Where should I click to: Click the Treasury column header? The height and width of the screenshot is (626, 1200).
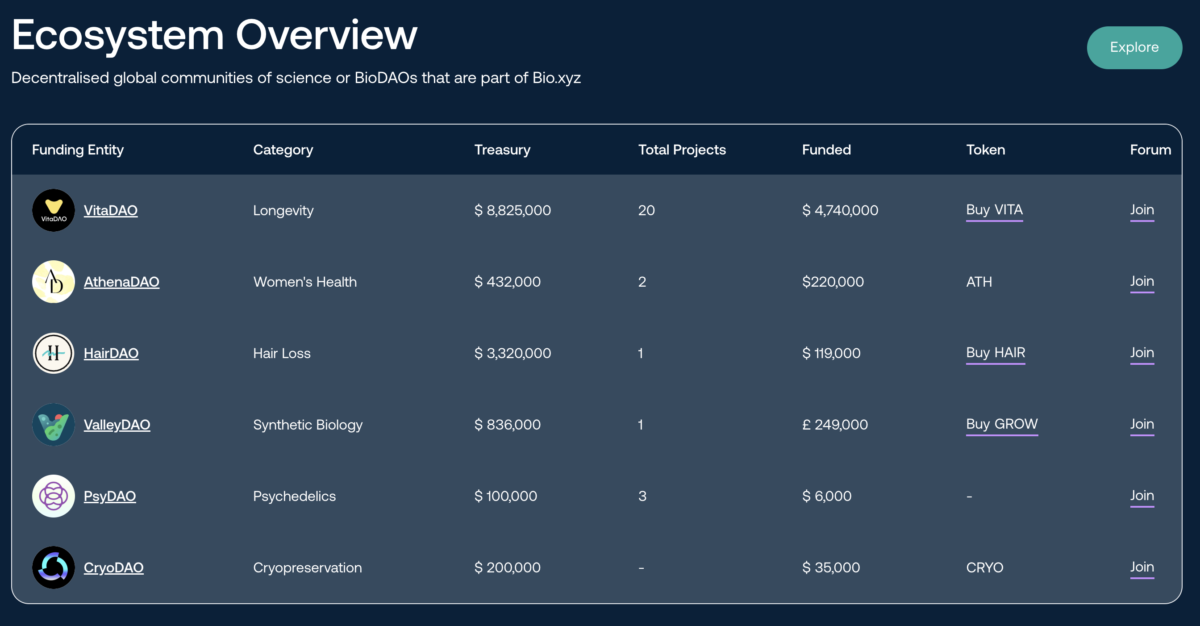(x=502, y=150)
